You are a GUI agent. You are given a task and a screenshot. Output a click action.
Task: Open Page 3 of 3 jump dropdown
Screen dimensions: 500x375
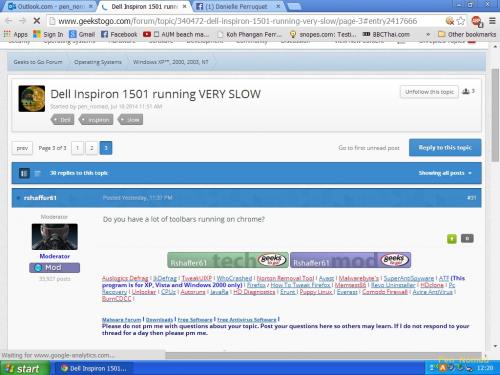point(52,148)
